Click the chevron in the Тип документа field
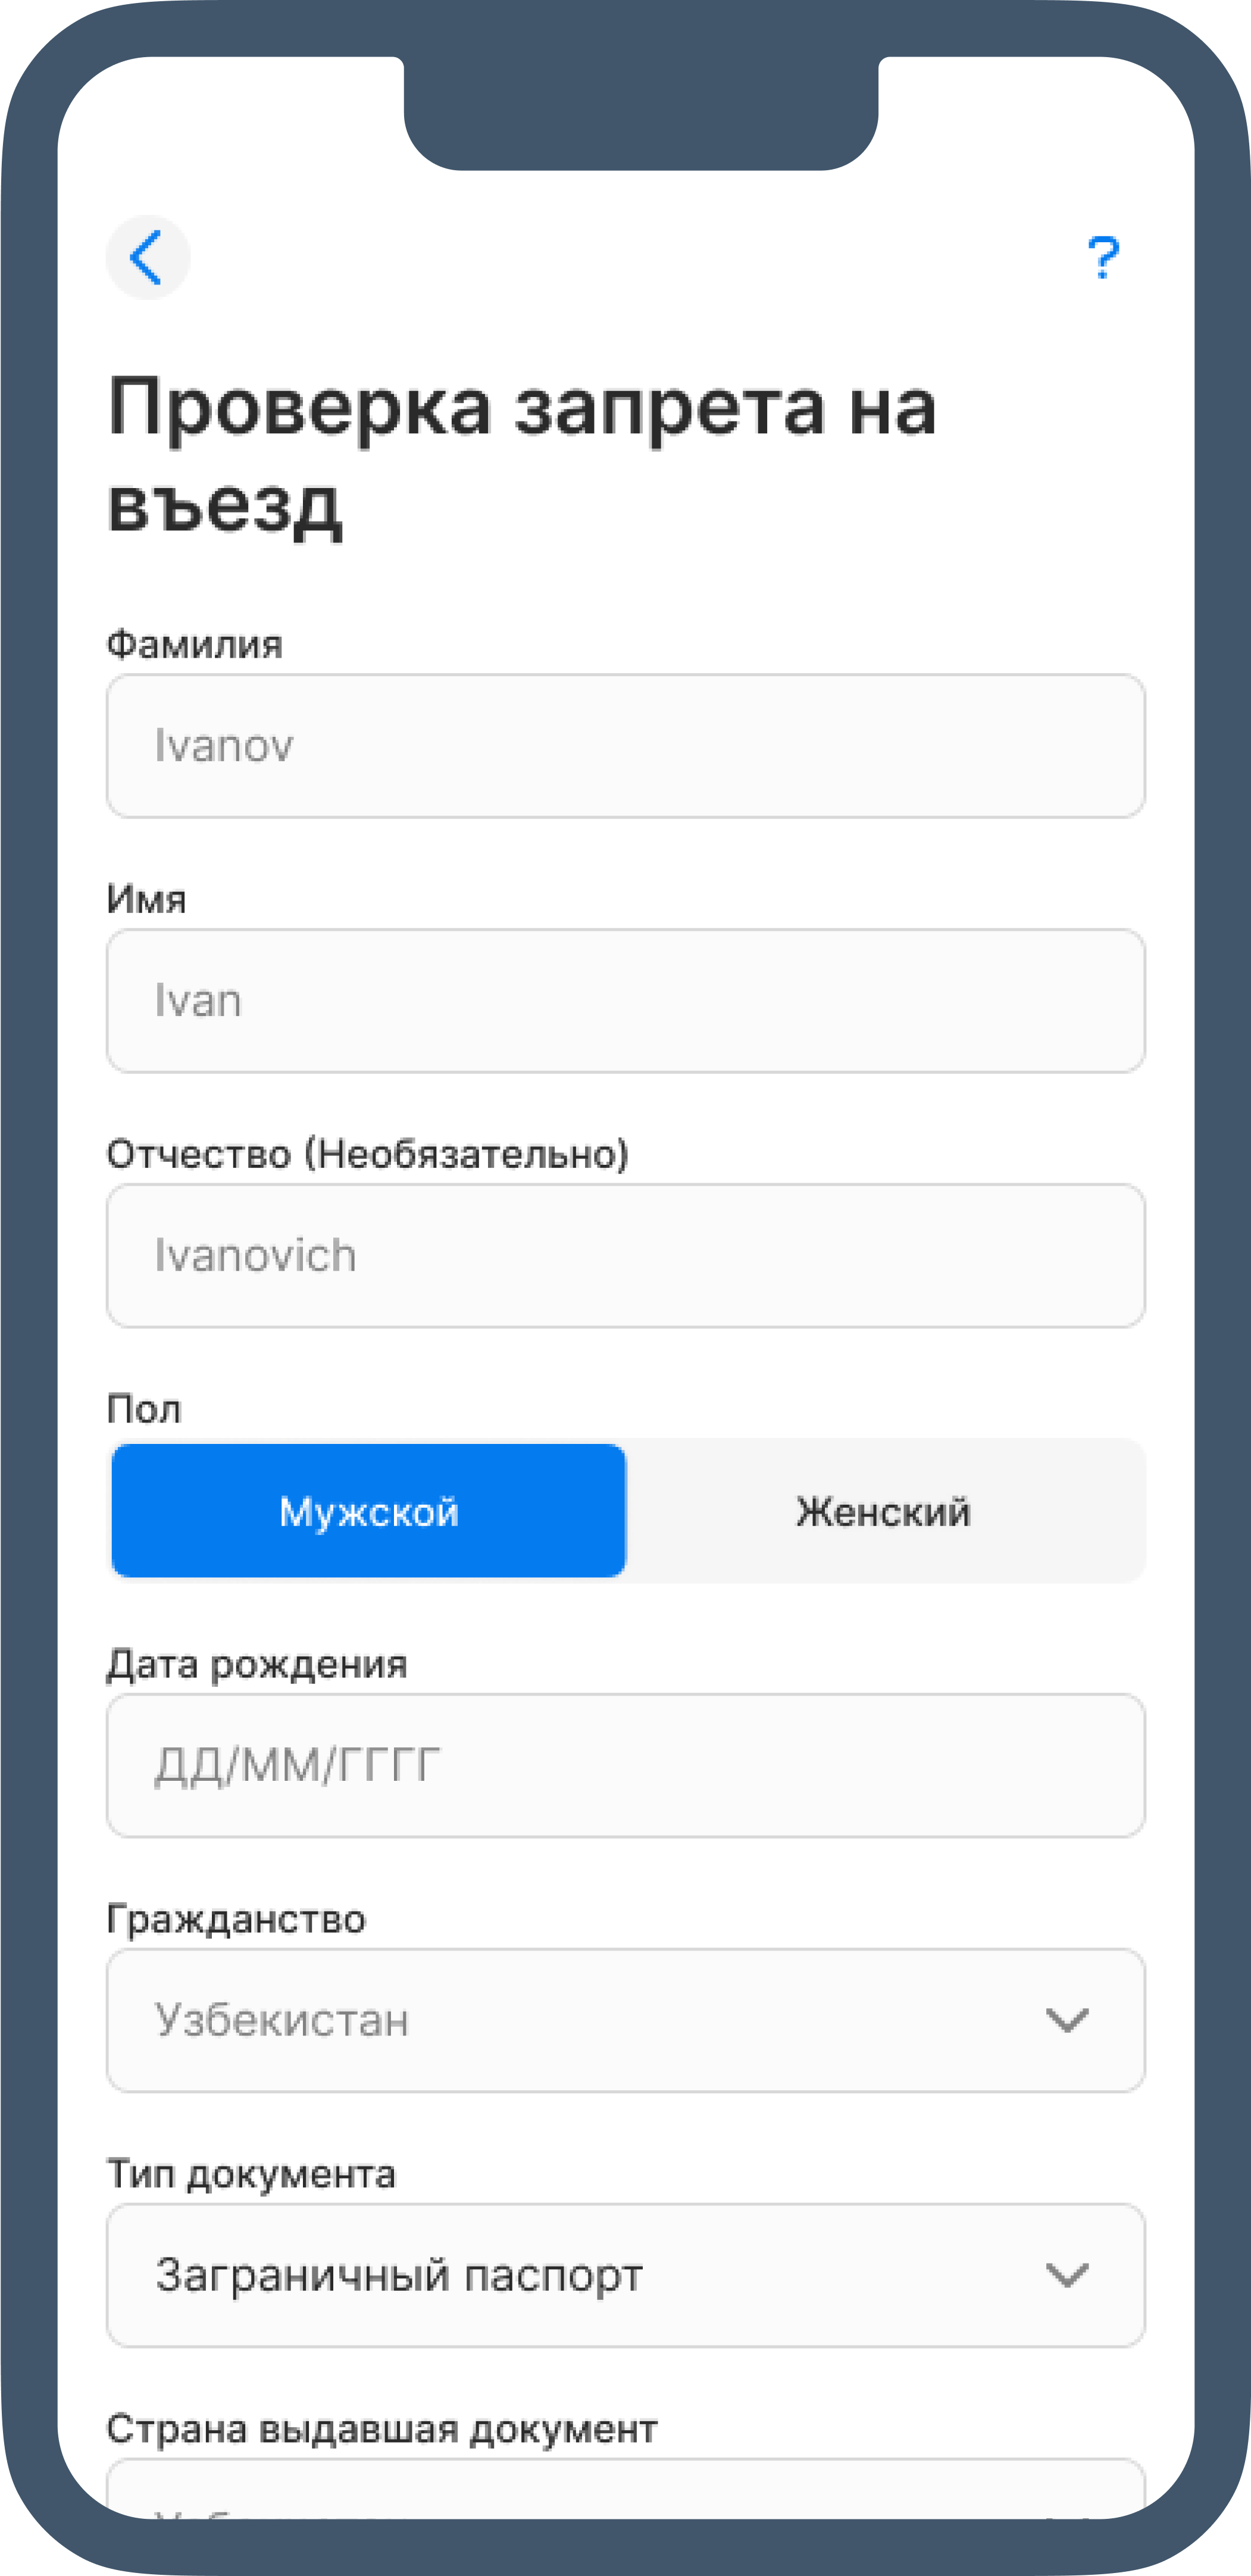 click(x=1066, y=2275)
